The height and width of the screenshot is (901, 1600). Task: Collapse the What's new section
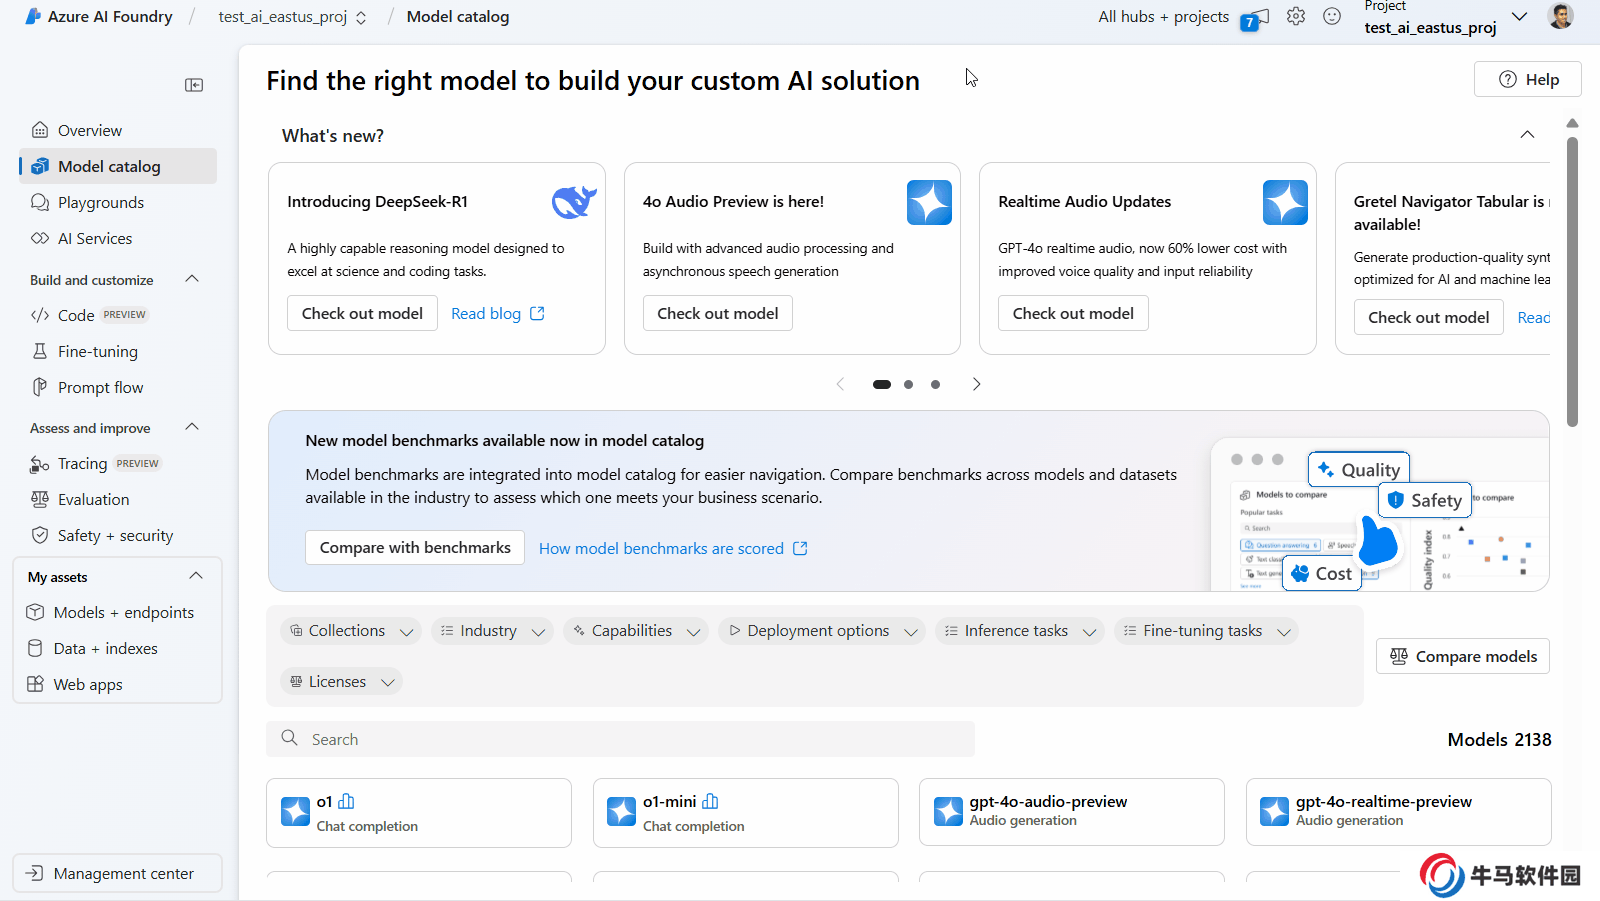pos(1527,135)
